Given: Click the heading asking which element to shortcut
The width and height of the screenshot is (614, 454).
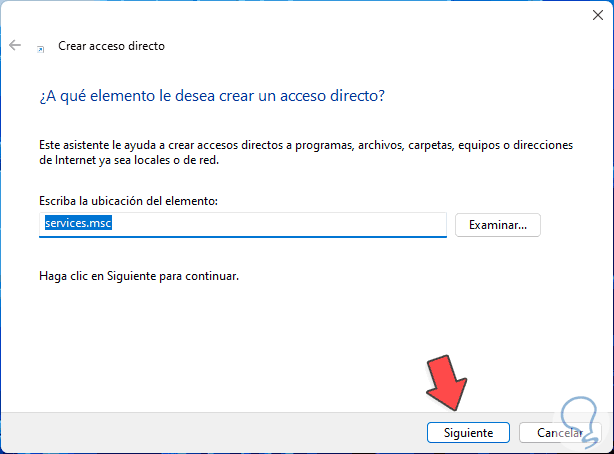Looking at the screenshot, I should 212,96.
